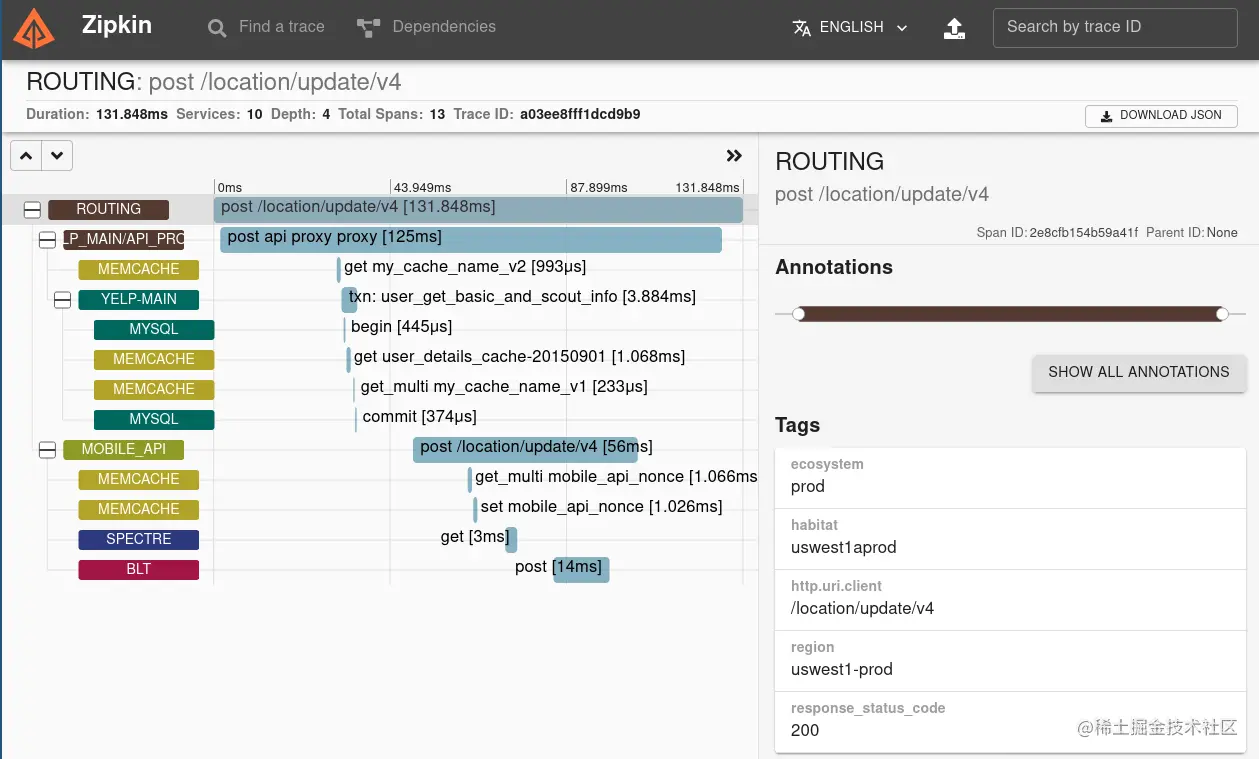Click the Search by trace ID field
Viewport: 1259px width, 759px height.
pyautogui.click(x=1114, y=27)
